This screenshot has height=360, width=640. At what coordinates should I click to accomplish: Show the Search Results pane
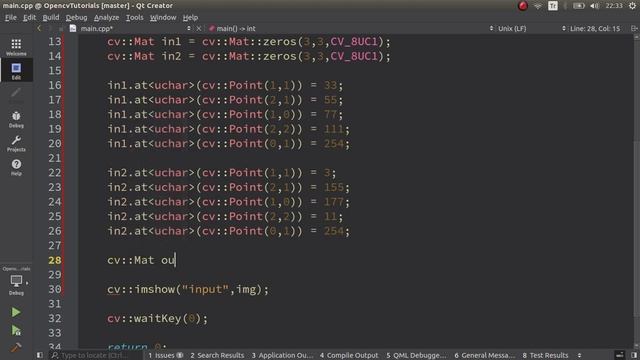pos(217,356)
